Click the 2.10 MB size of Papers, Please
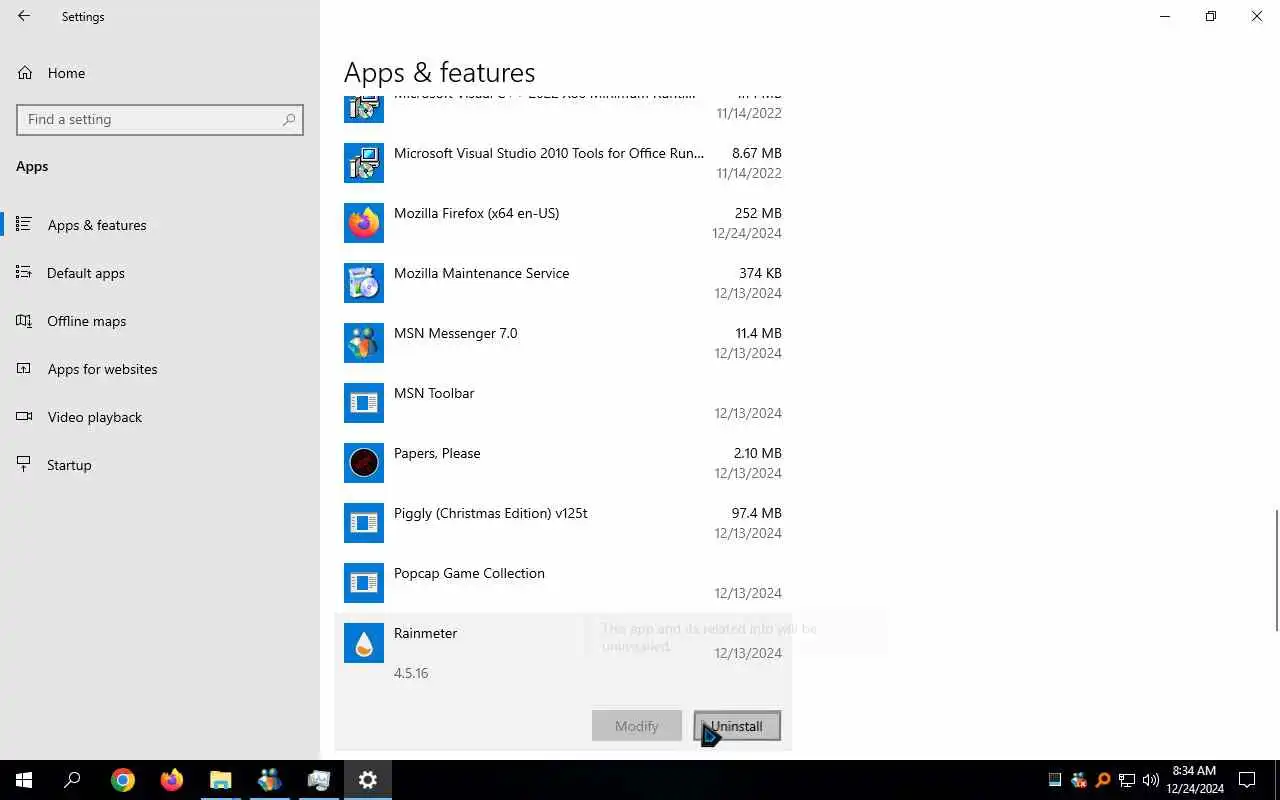The image size is (1280, 800). tap(757, 453)
